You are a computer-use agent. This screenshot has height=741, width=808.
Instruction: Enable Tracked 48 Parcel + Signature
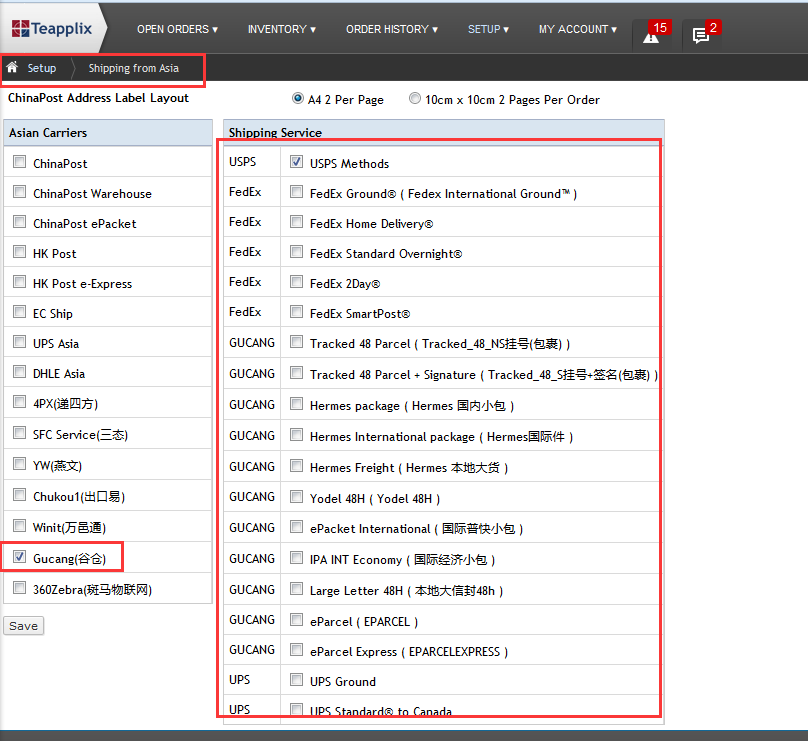pos(296,373)
